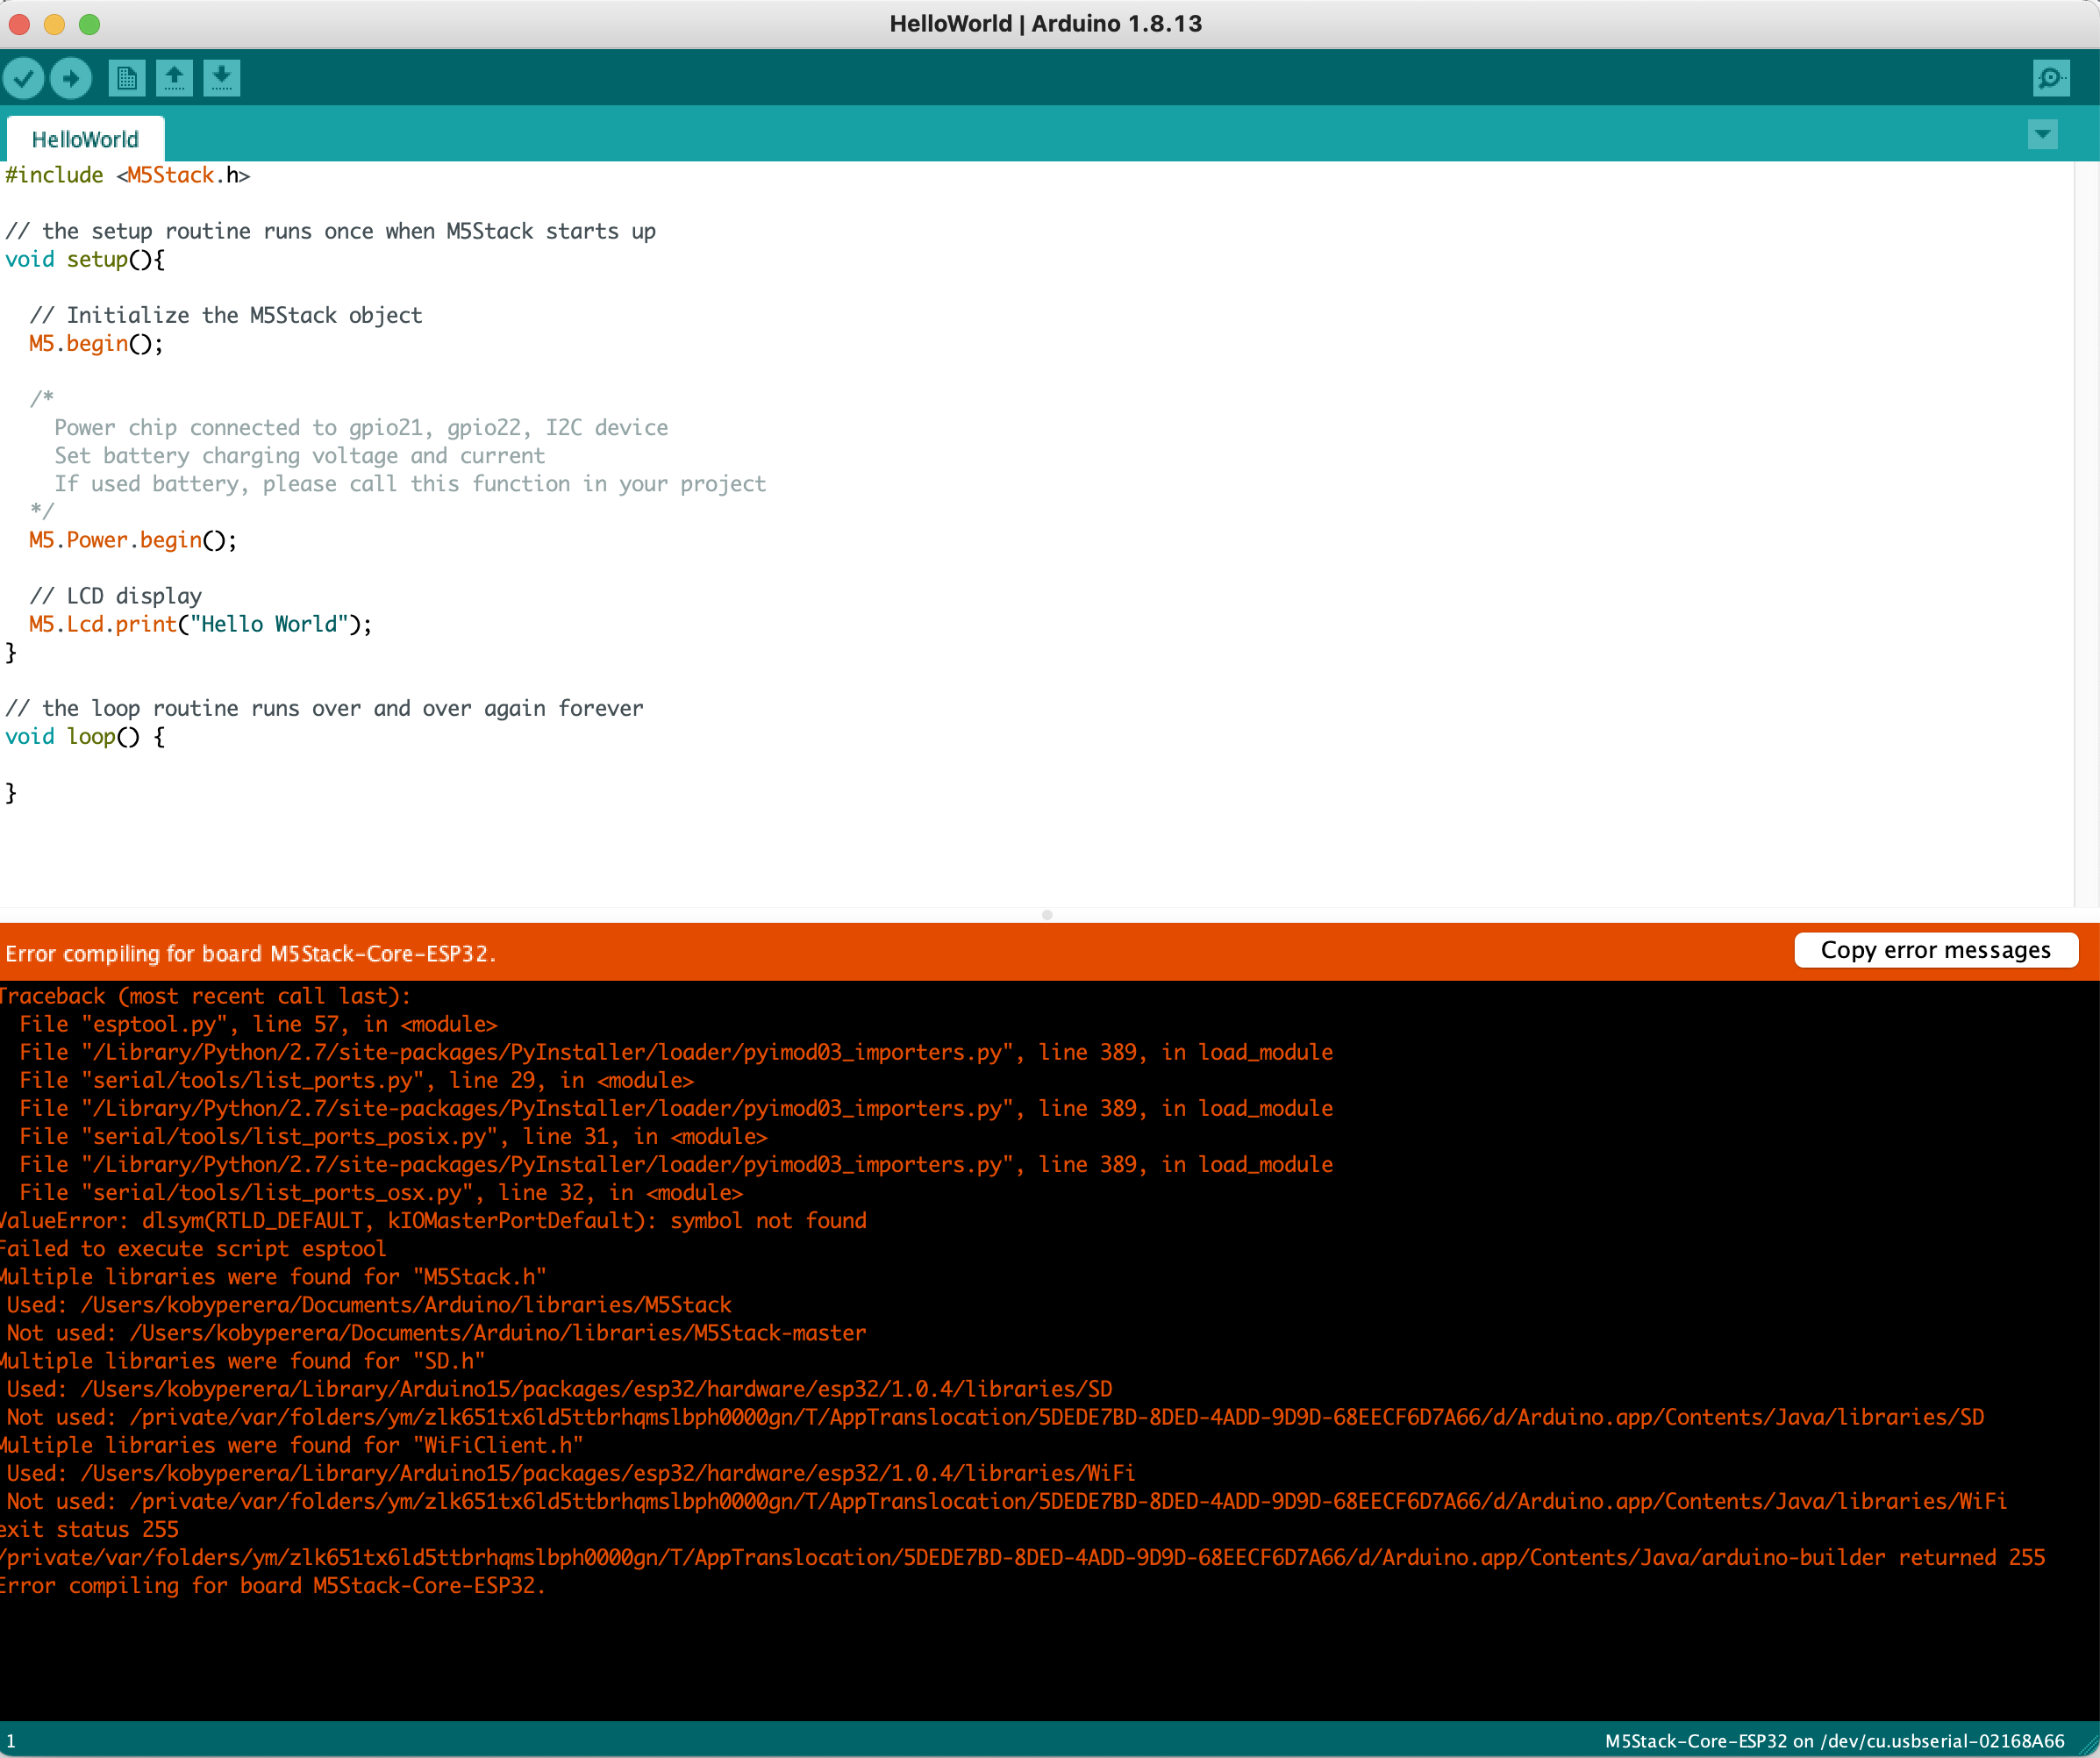Click the first M5.begin(); line
The width and height of the screenshot is (2100, 1758).
tap(96, 343)
